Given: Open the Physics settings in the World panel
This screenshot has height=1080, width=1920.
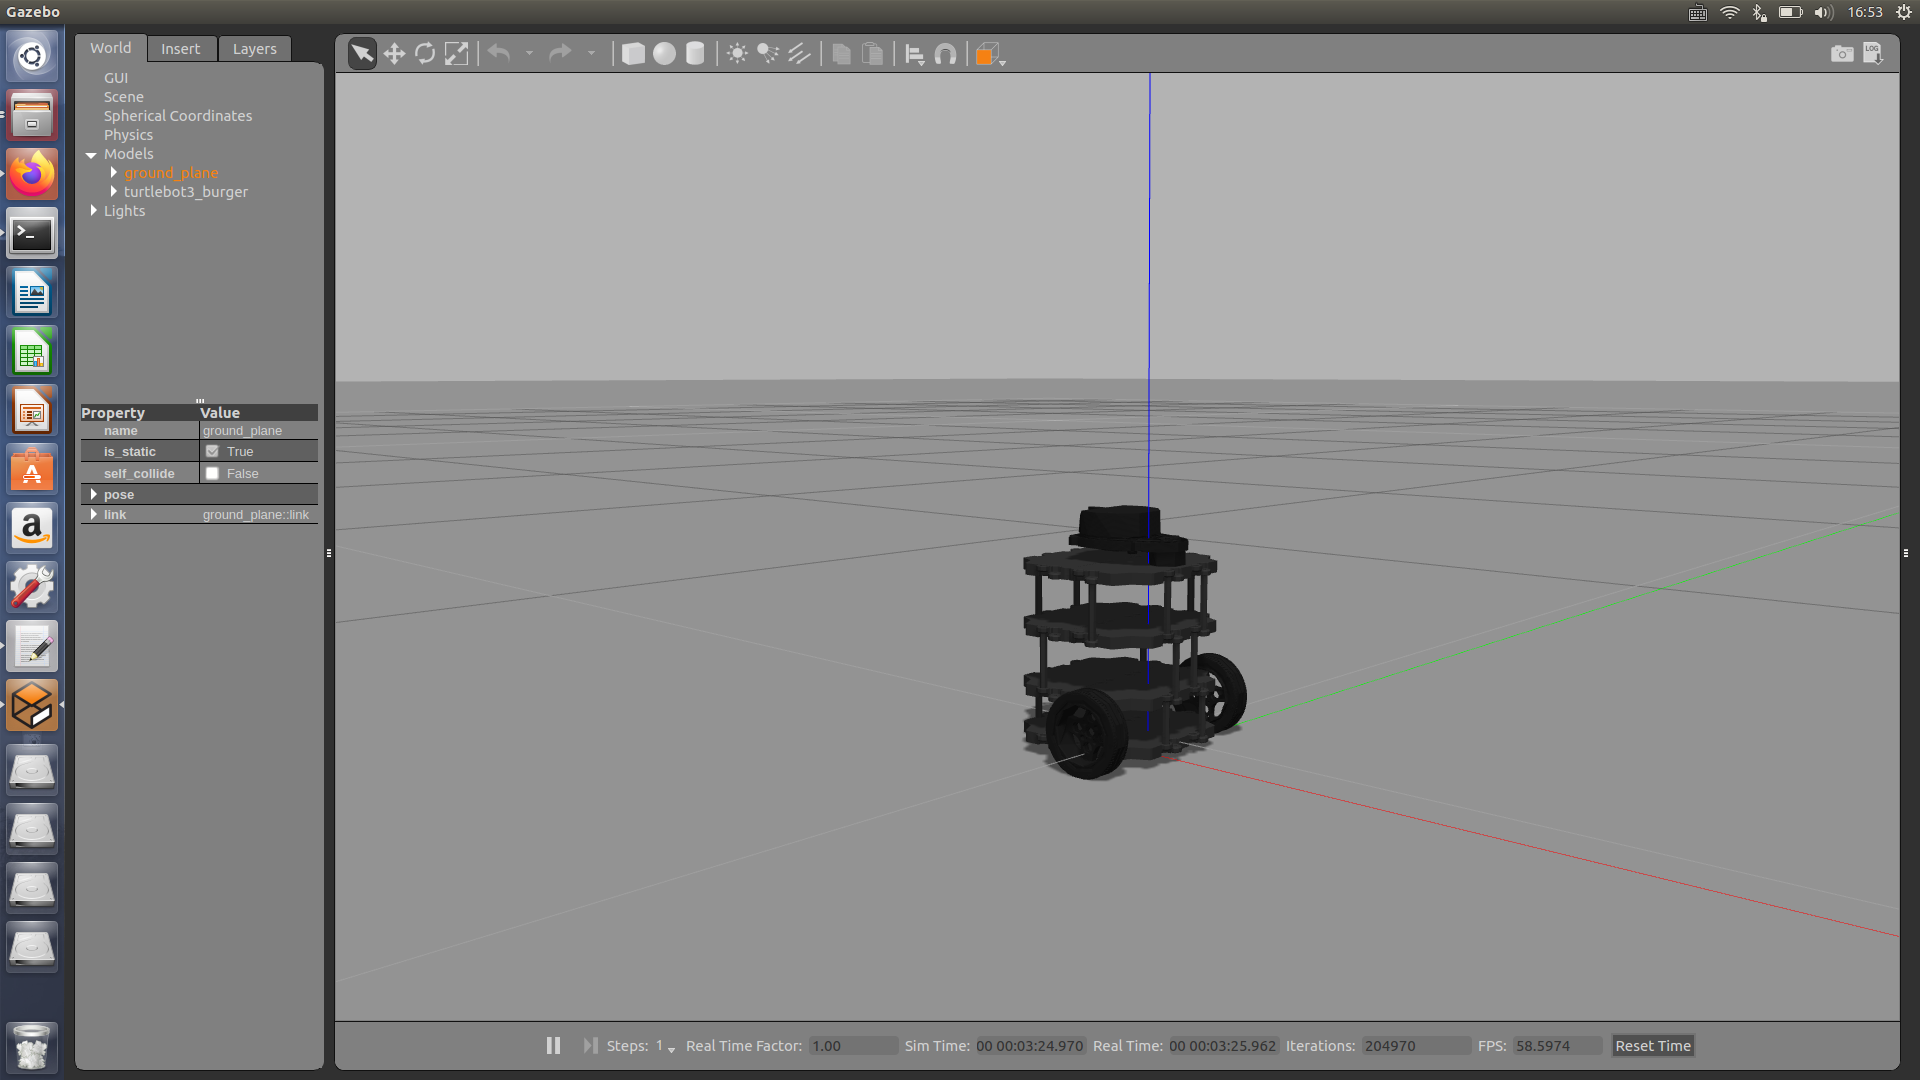Looking at the screenshot, I should (128, 134).
